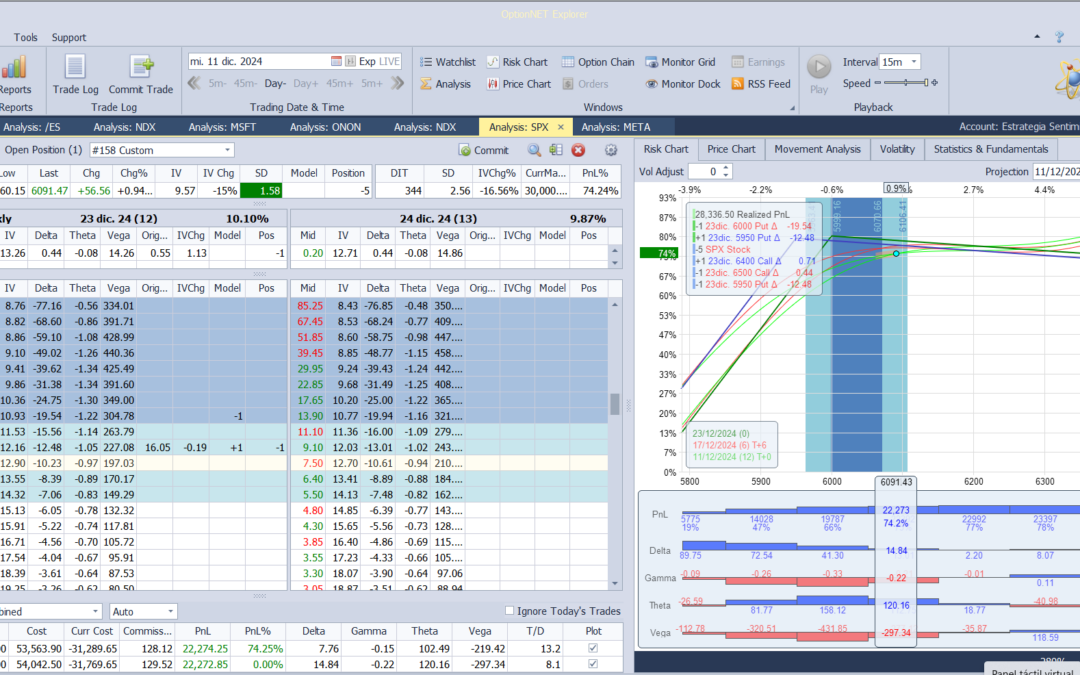Expand the #158 Custom position dropdown
Screen dimensions: 1080x675
pyautogui.click(x=227, y=150)
